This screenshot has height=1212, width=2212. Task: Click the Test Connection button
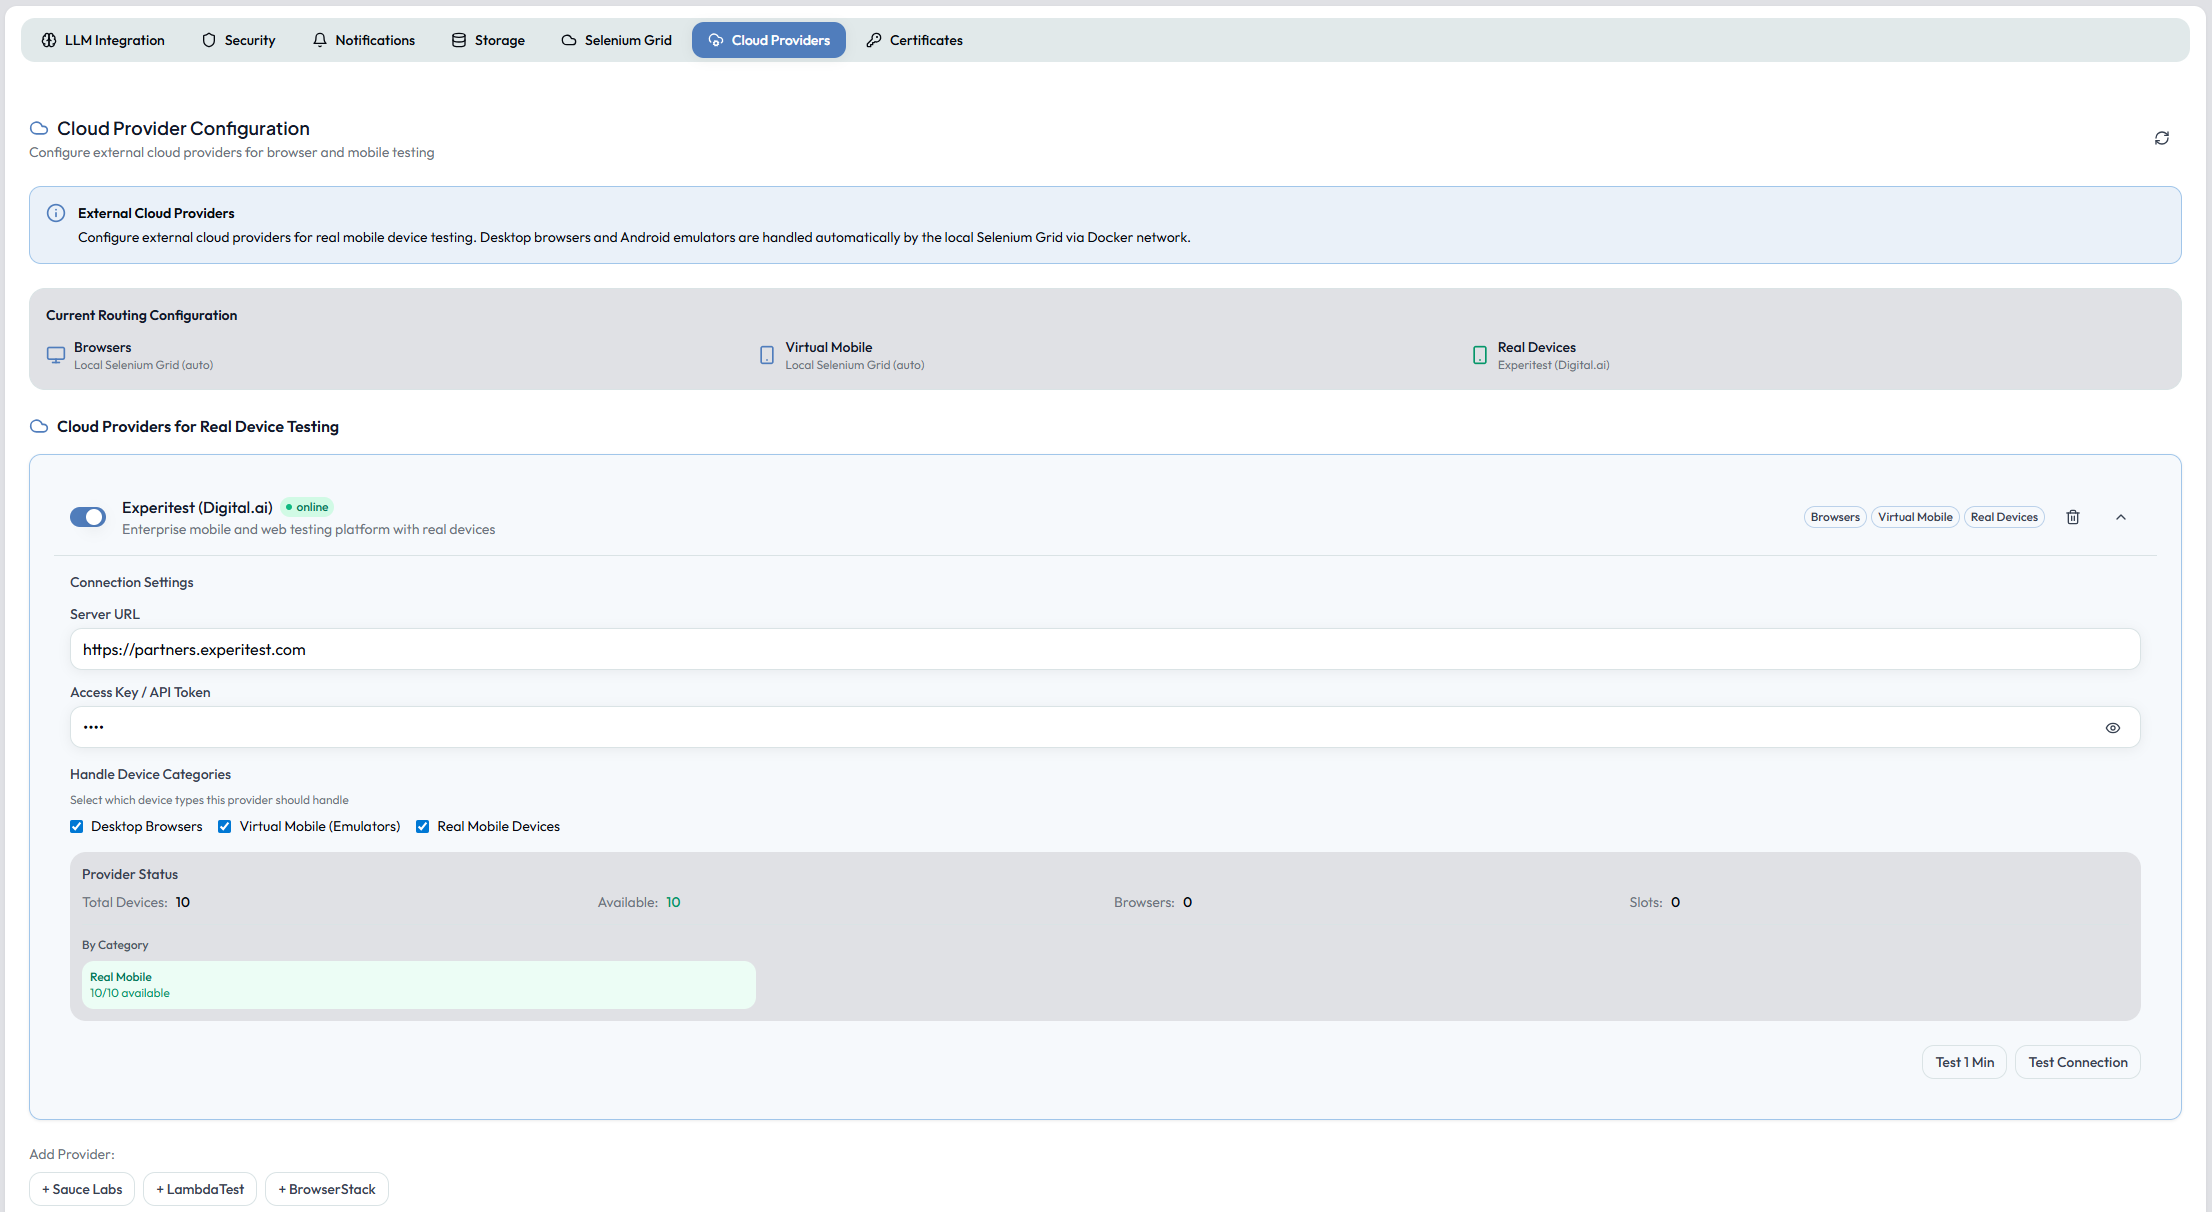(x=2078, y=1062)
